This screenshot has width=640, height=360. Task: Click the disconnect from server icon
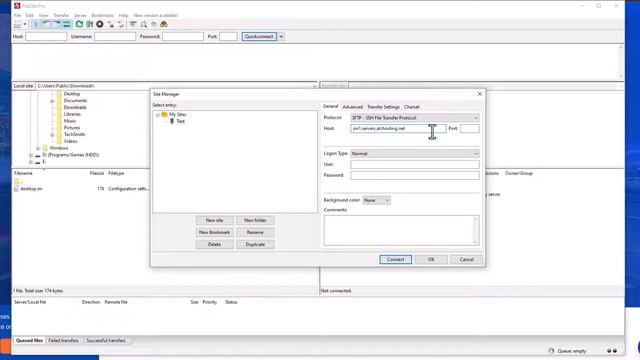click(x=111, y=24)
